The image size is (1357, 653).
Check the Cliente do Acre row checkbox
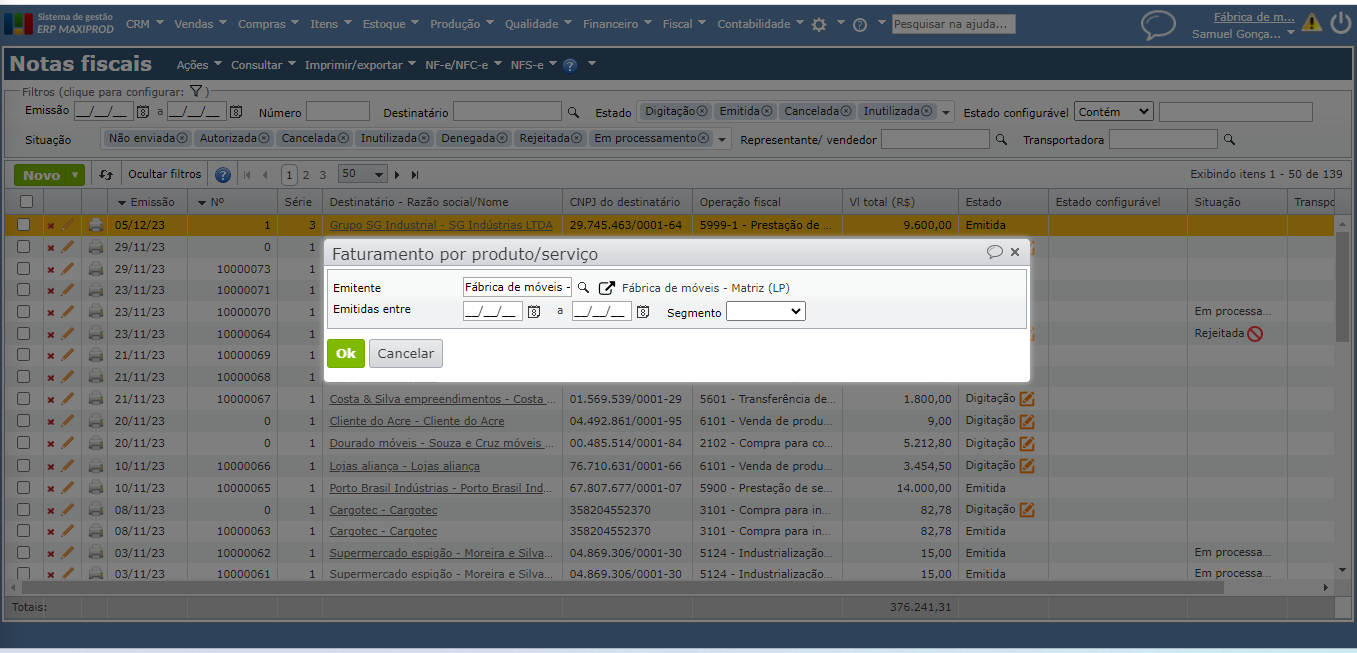pos(24,421)
